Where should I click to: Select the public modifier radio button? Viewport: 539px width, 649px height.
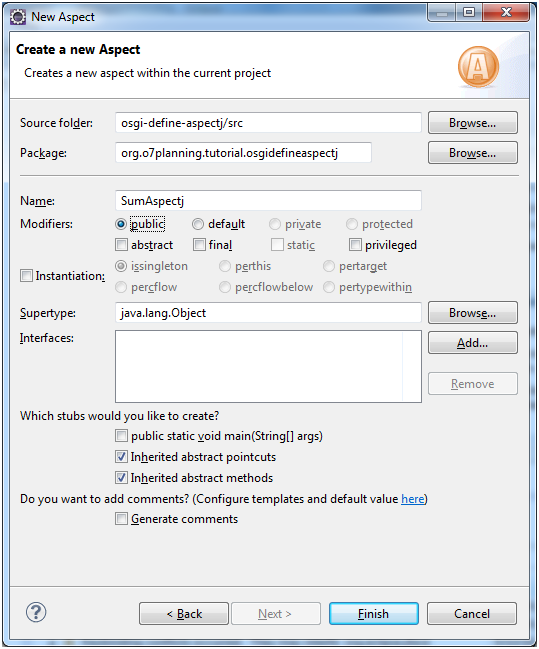(x=121, y=224)
